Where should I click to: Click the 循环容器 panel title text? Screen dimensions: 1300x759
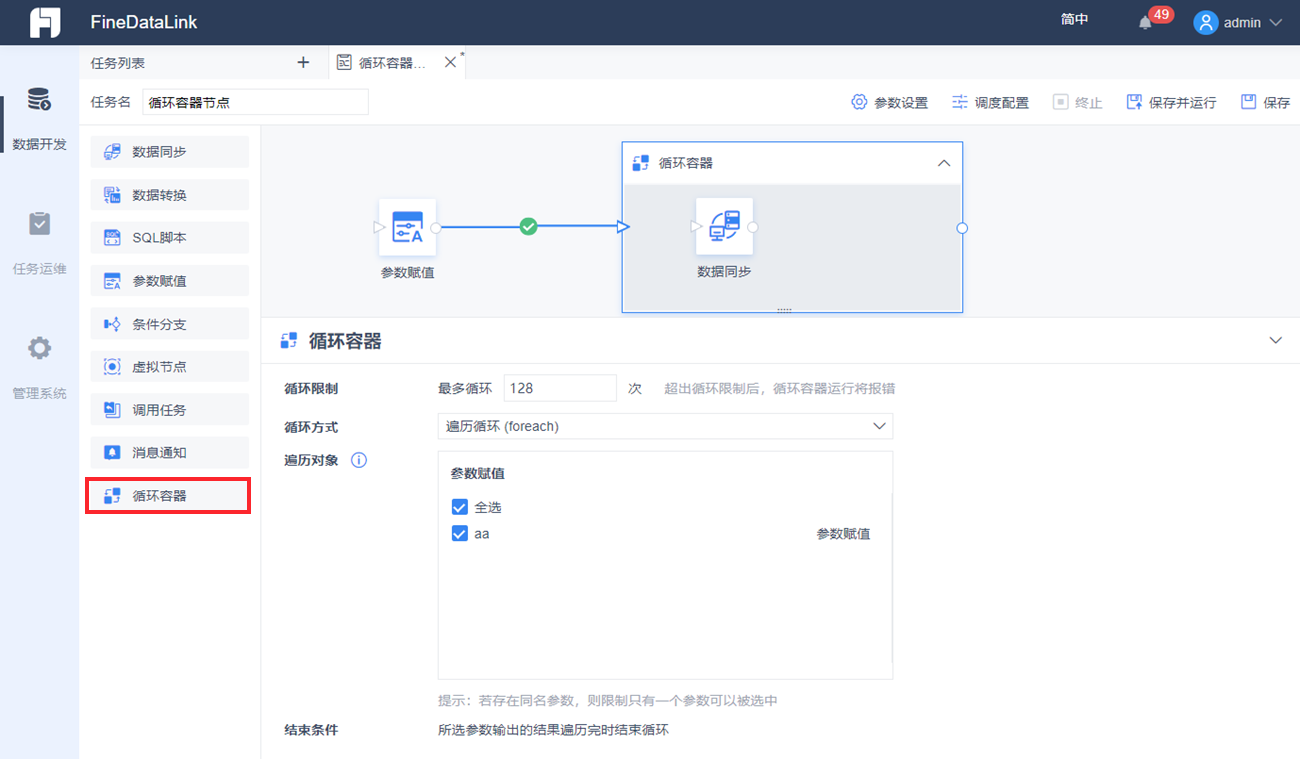(345, 341)
